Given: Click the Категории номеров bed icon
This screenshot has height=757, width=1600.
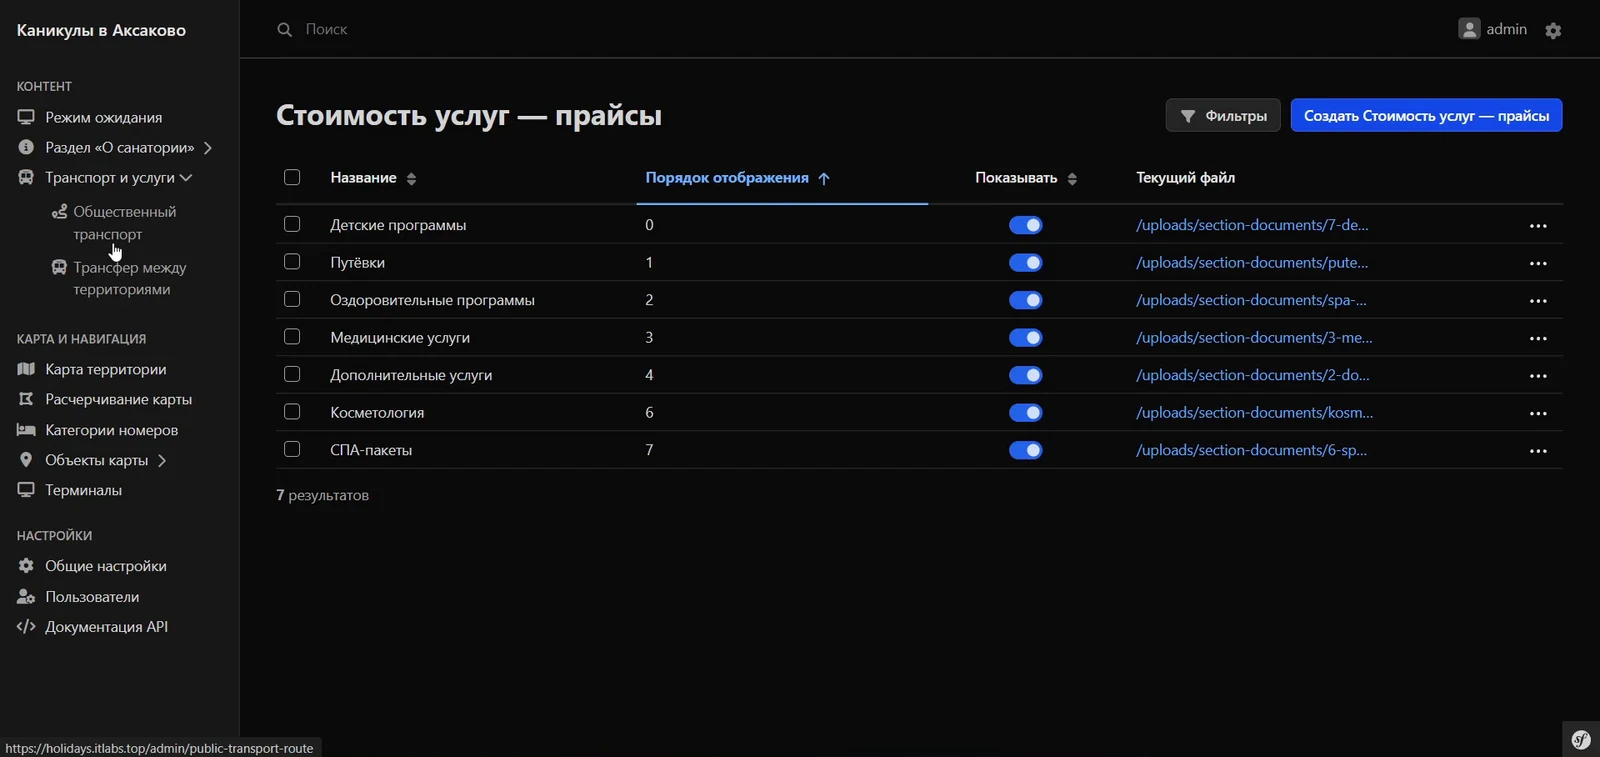Looking at the screenshot, I should 26,430.
